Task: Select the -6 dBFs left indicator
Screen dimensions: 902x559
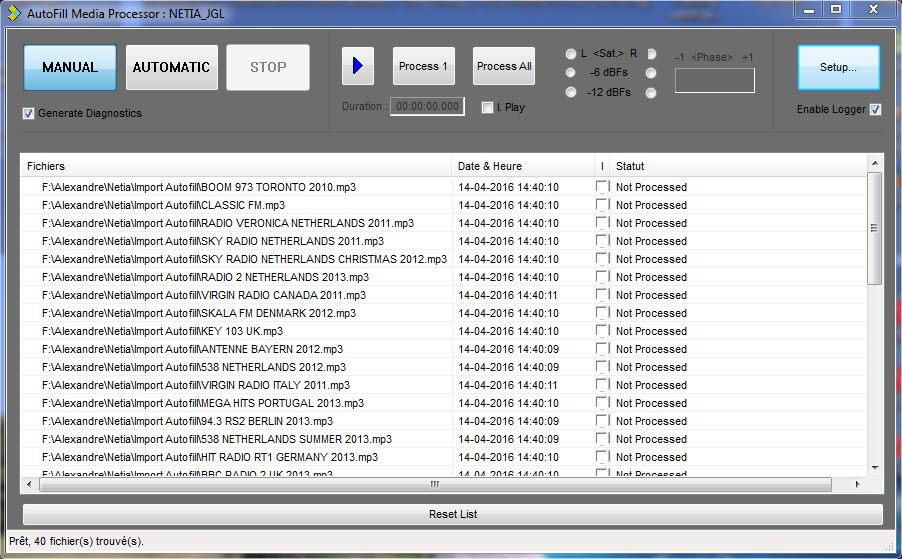Action: coord(571,73)
